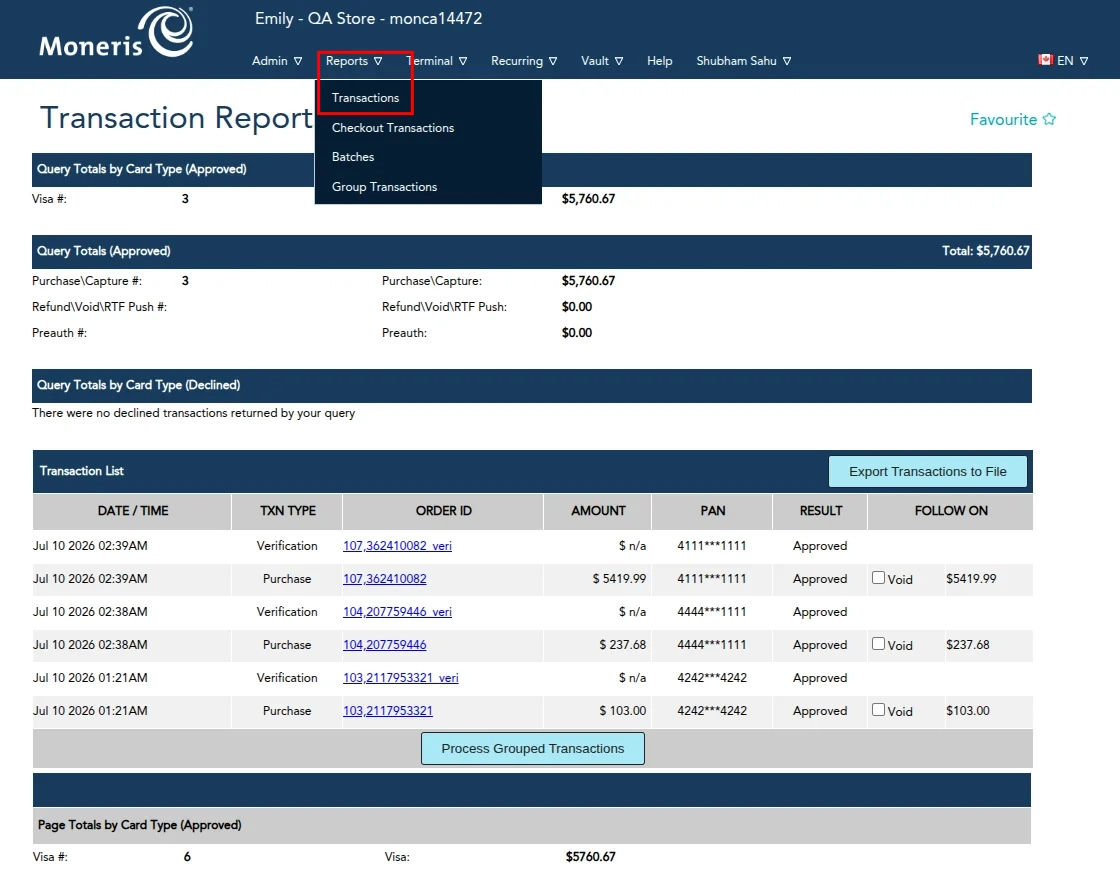This screenshot has width=1120, height=880.
Task: Expand the Vault menu
Action: click(602, 61)
